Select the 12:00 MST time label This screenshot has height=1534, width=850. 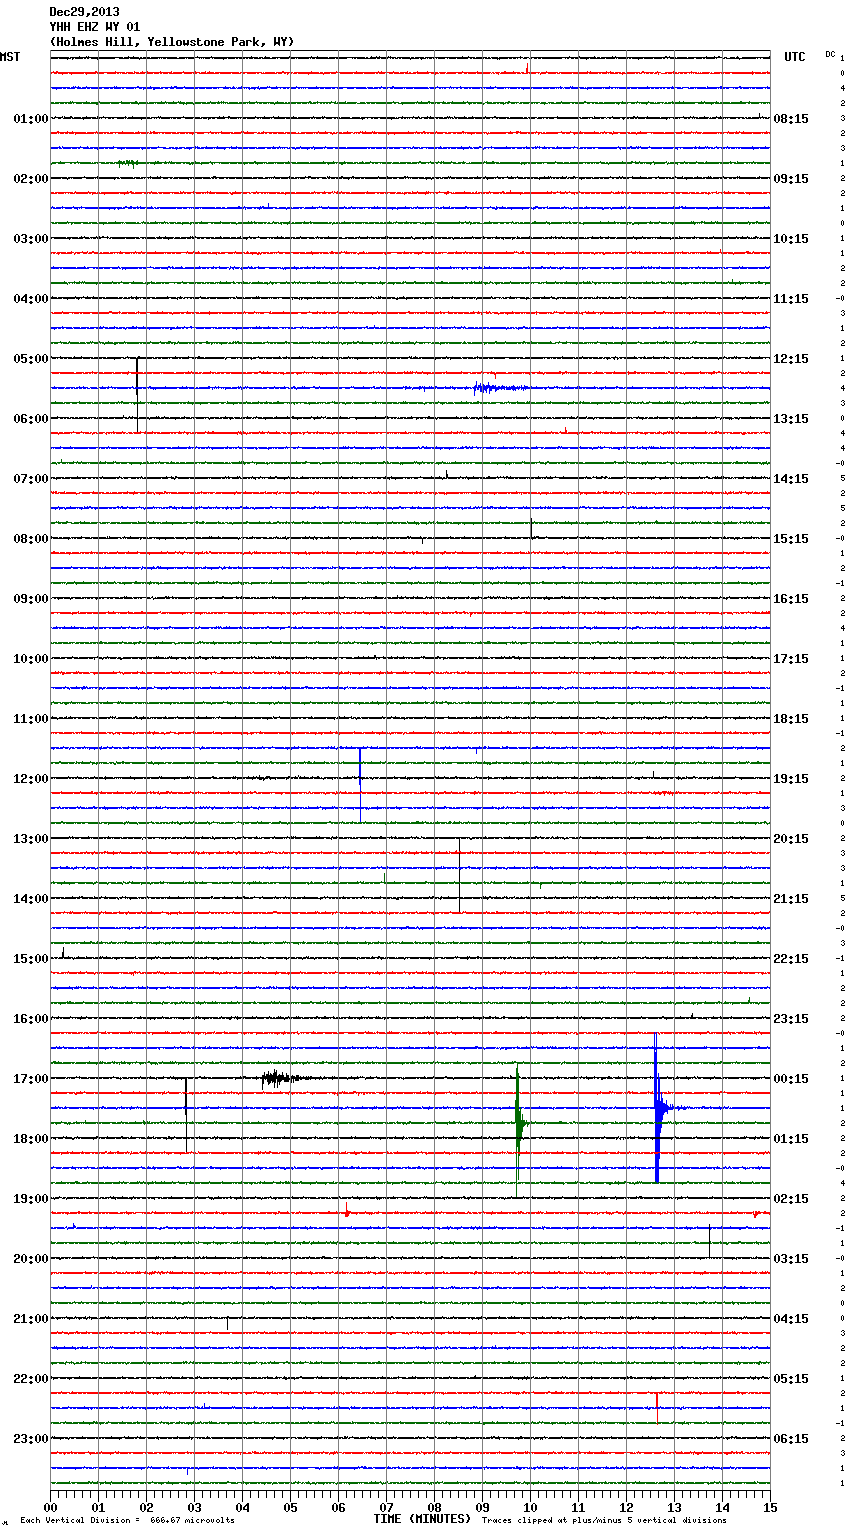coord(31,779)
